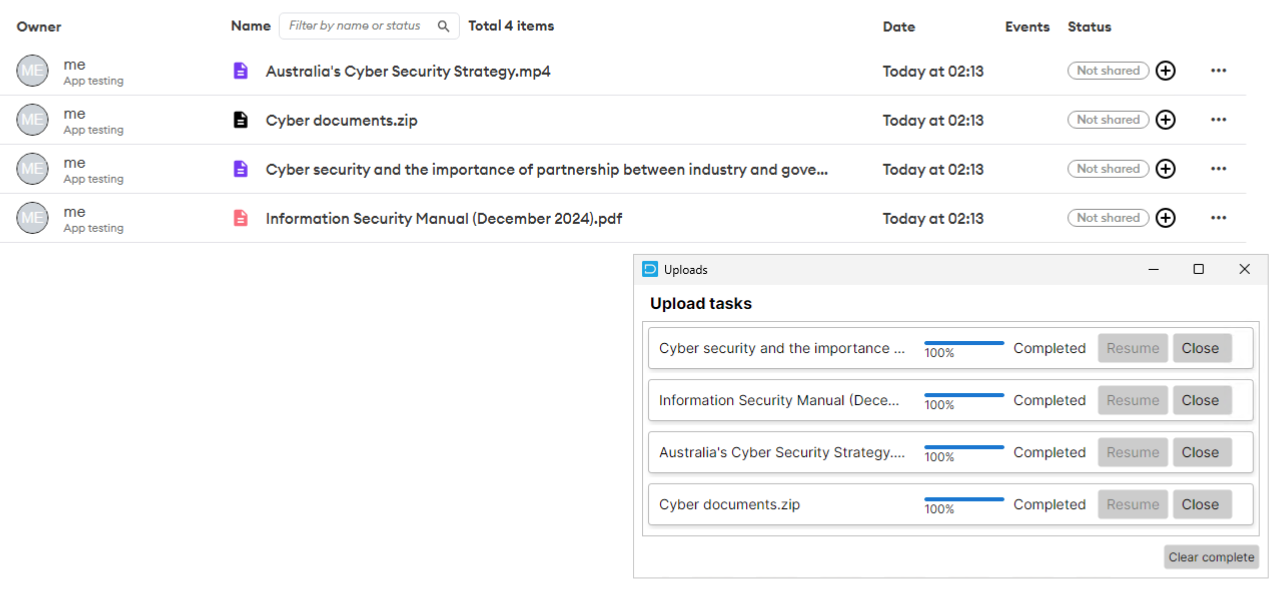Click the Status column header

point(1089,27)
